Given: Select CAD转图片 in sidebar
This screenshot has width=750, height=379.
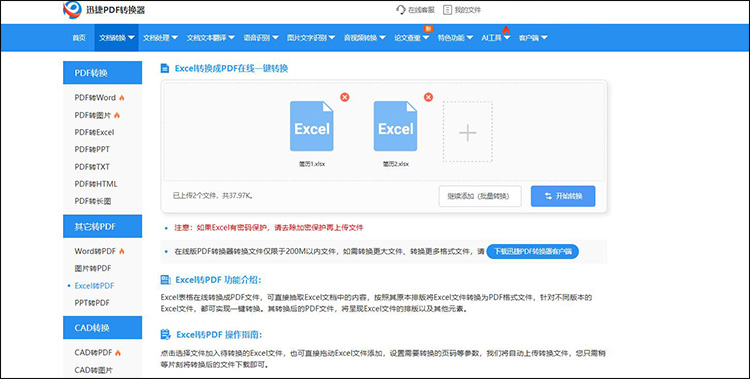Looking at the screenshot, I should pos(93,370).
